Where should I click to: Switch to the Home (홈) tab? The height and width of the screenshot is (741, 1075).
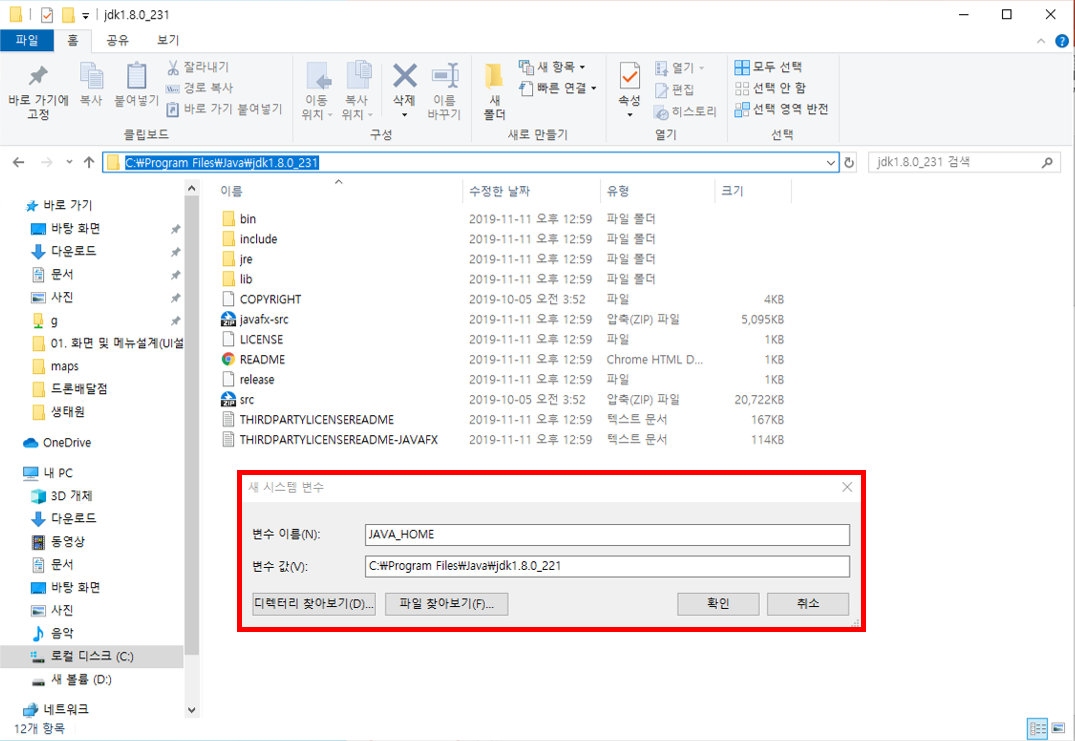click(x=72, y=40)
